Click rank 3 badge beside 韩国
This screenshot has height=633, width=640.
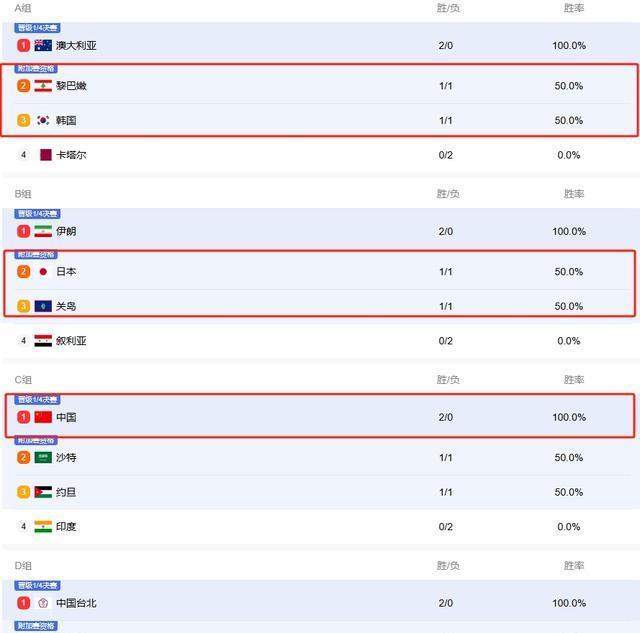[24, 120]
